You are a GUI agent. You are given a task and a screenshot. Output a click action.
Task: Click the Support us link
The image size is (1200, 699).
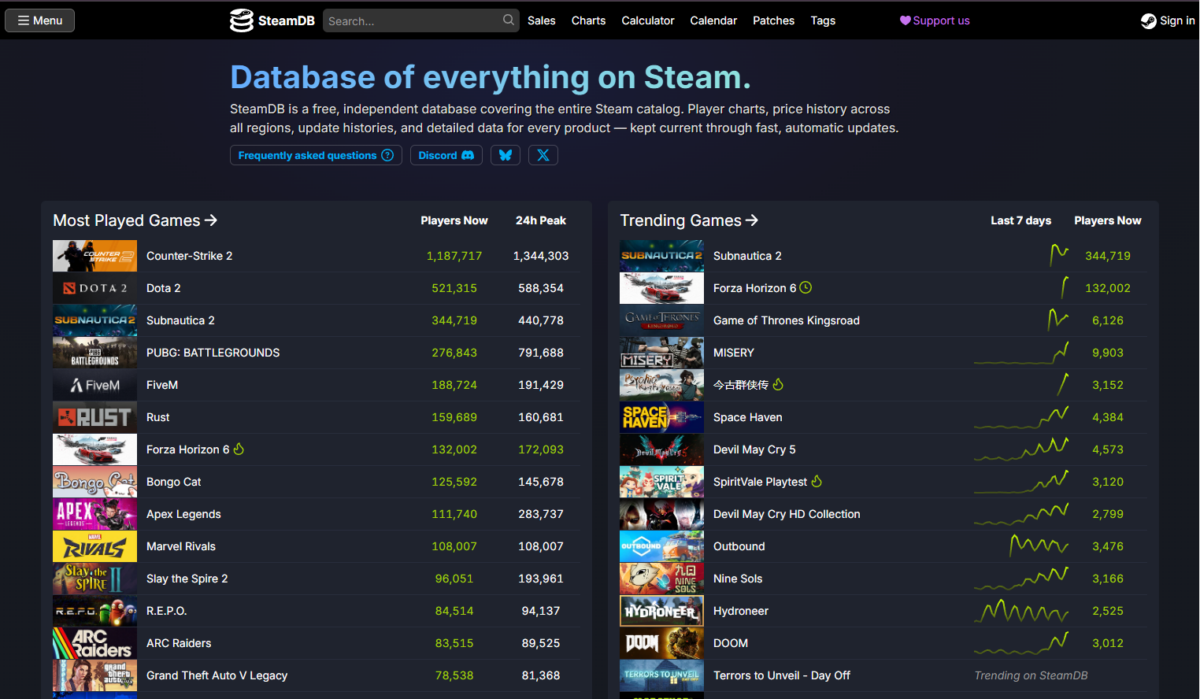(935, 20)
